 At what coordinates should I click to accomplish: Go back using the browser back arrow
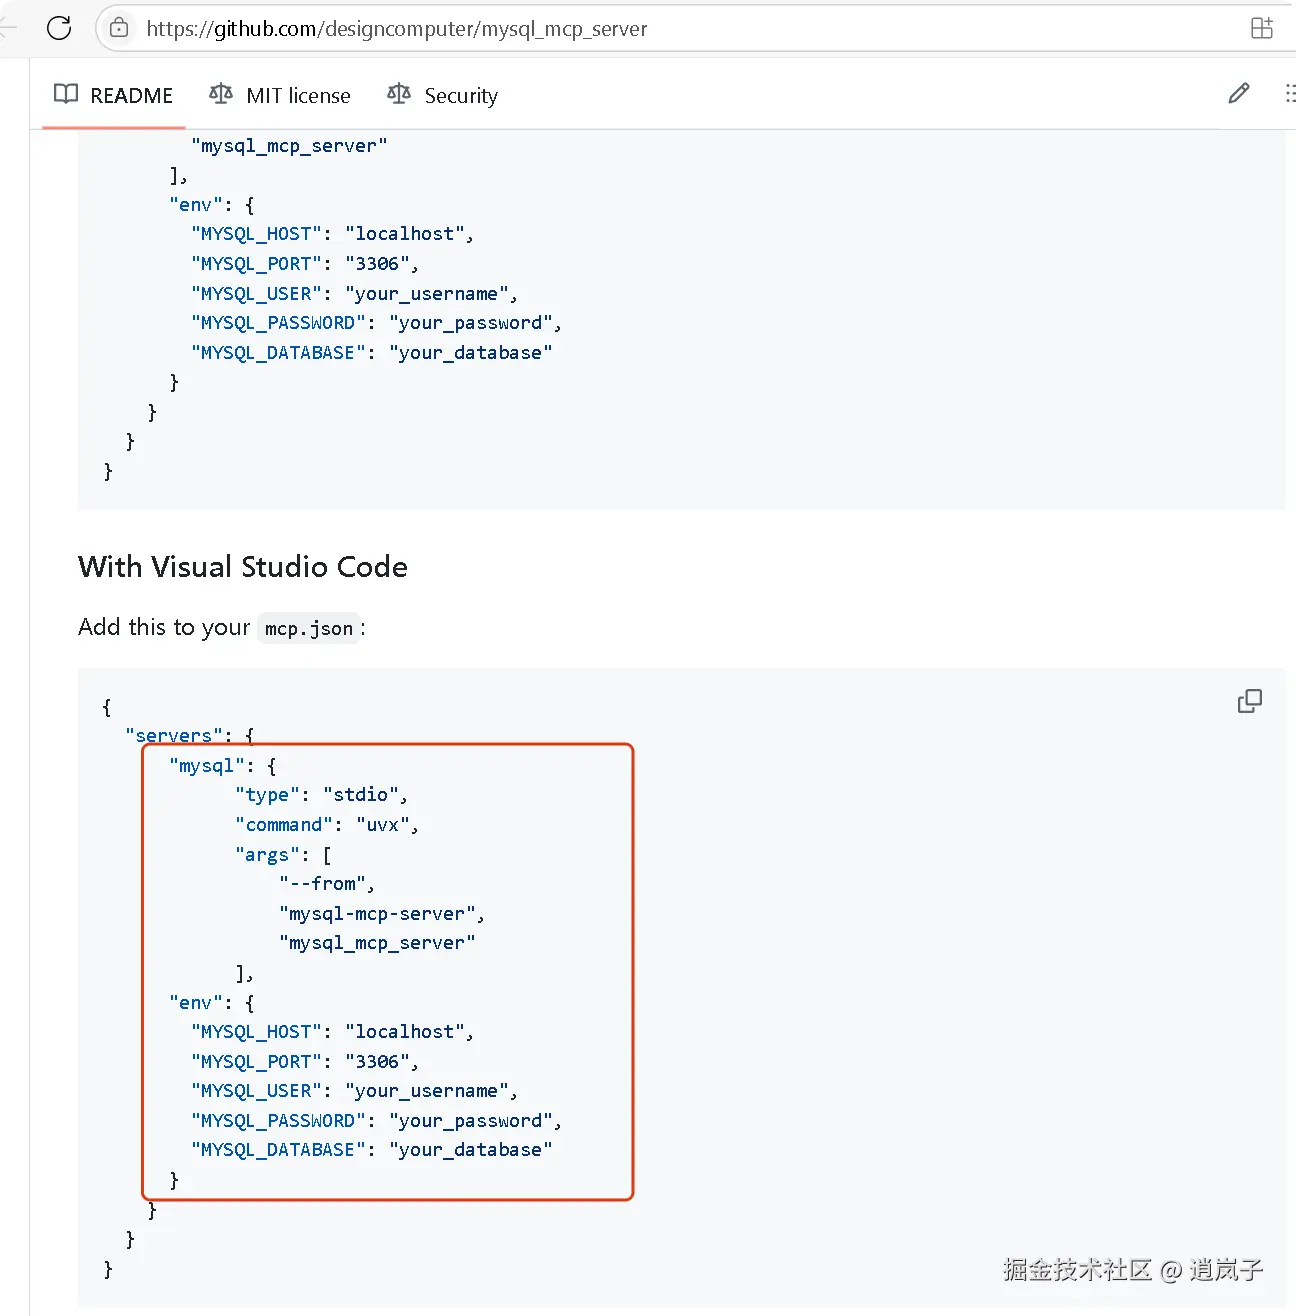click(8, 28)
